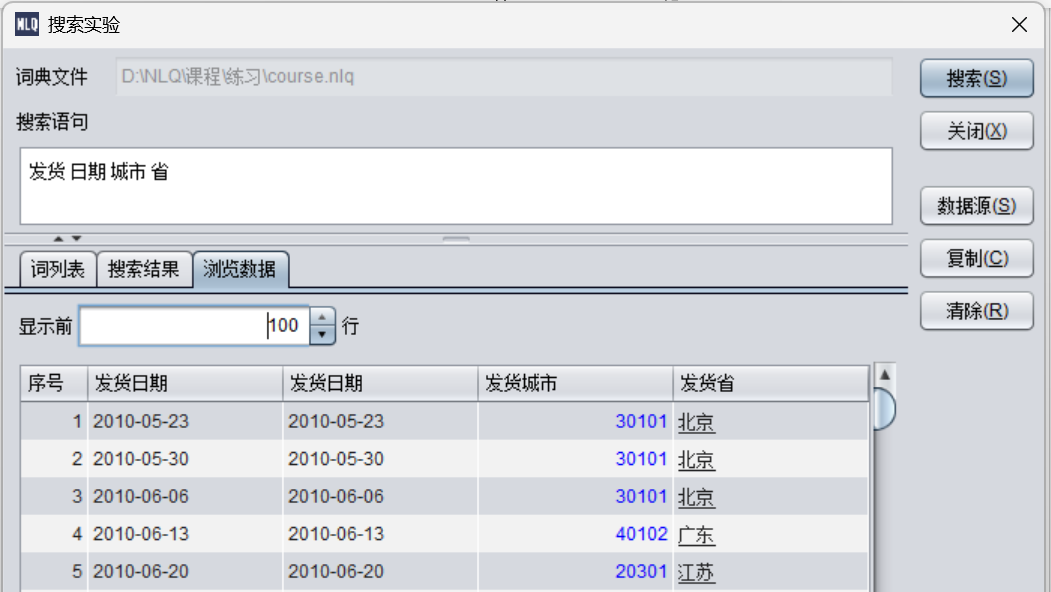Click the NLQ application icon in title bar
1051x592 pixels.
pos(27,25)
